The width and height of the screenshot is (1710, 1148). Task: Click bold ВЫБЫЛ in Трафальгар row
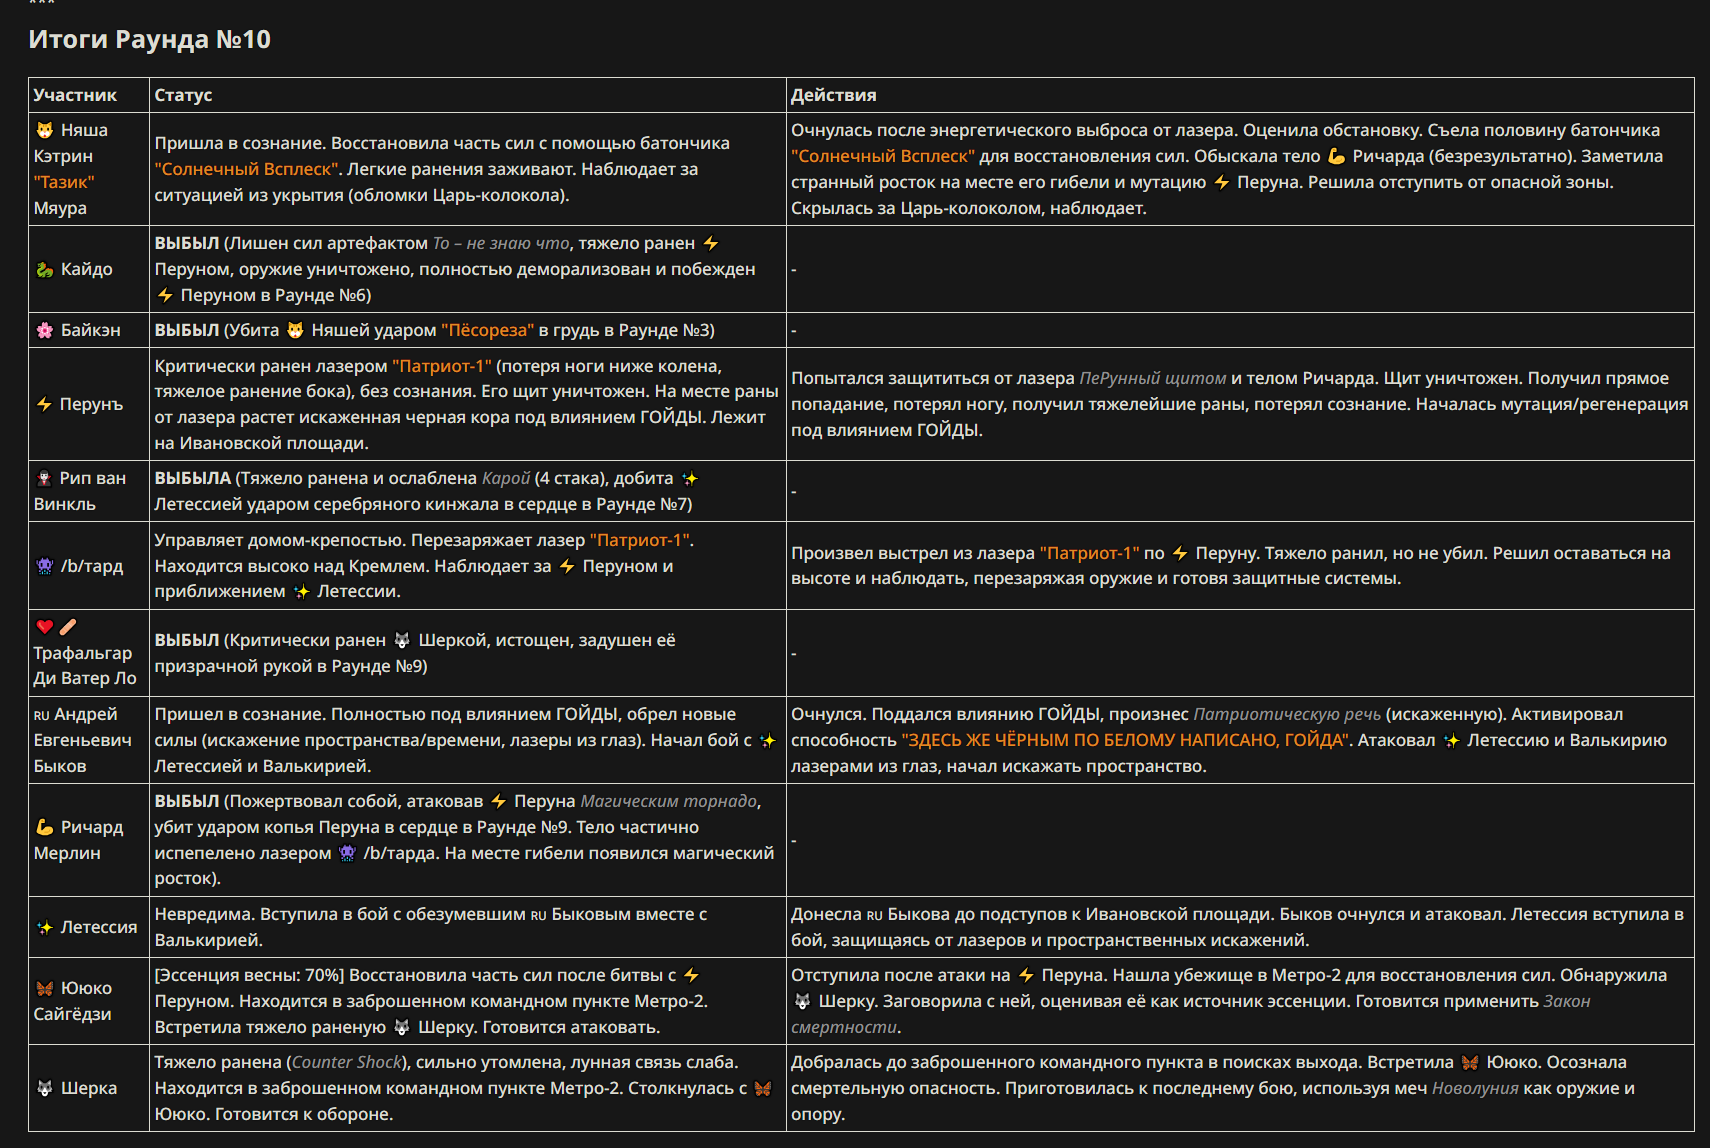(x=187, y=640)
